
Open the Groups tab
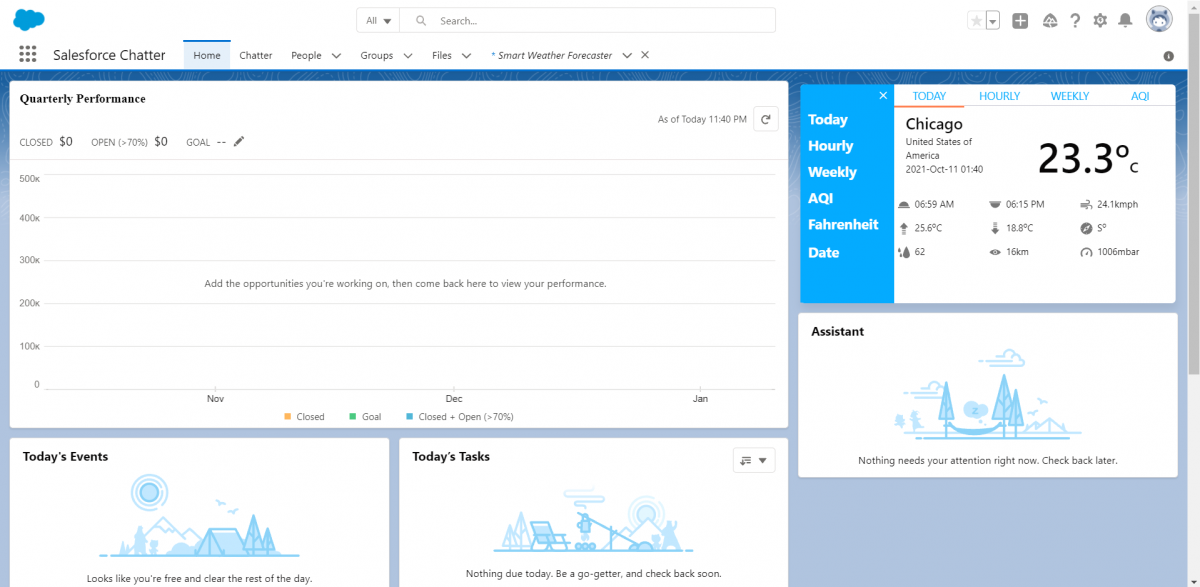coord(377,55)
